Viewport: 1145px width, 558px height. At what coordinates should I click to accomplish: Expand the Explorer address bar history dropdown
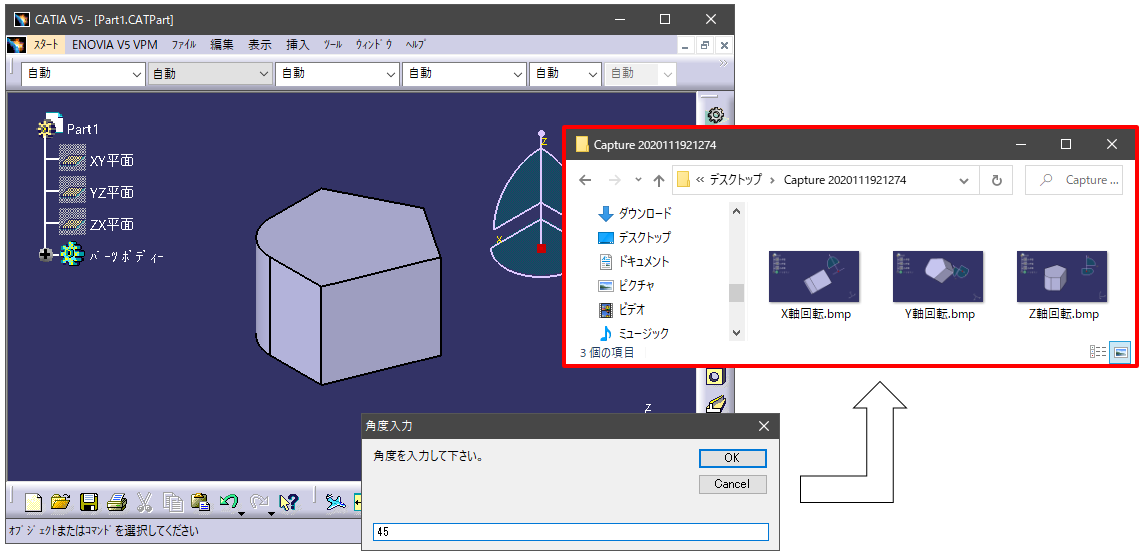pyautogui.click(x=964, y=180)
